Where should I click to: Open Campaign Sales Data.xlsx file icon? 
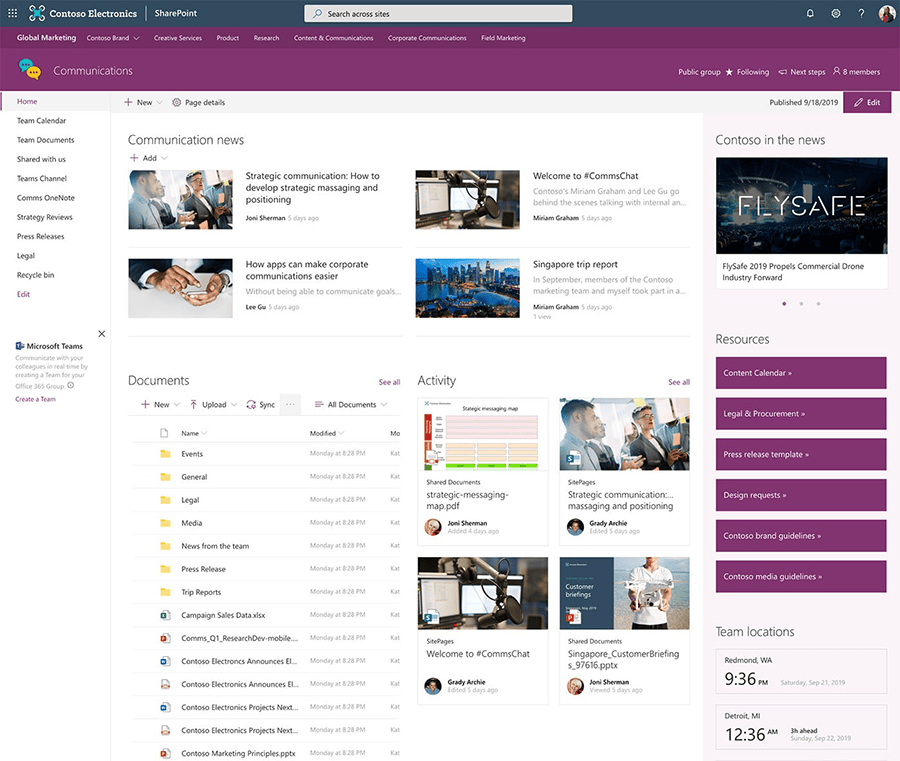pyautogui.click(x=165, y=615)
